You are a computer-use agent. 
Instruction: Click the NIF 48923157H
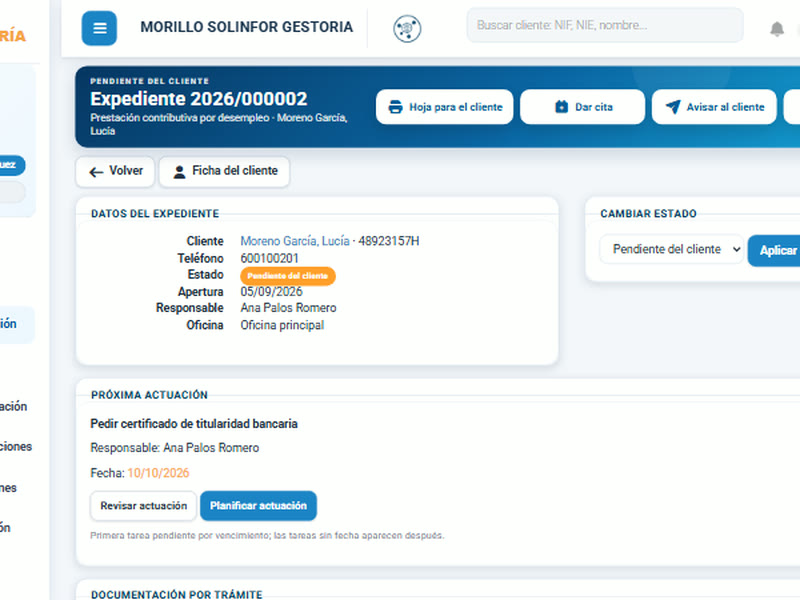click(x=389, y=241)
